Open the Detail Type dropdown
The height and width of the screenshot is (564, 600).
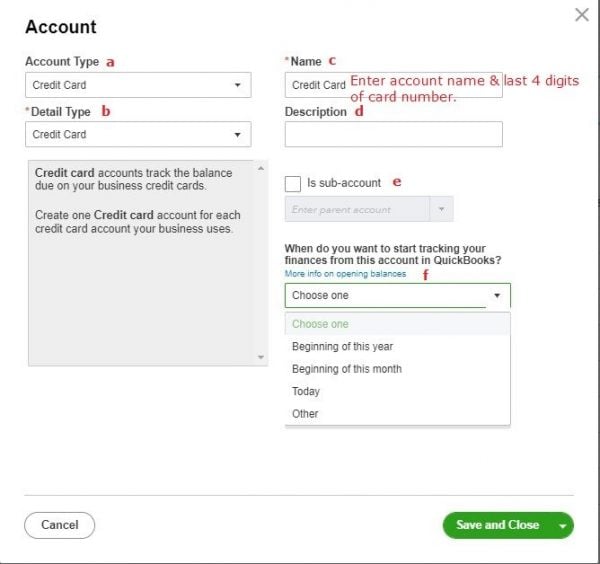click(137, 134)
